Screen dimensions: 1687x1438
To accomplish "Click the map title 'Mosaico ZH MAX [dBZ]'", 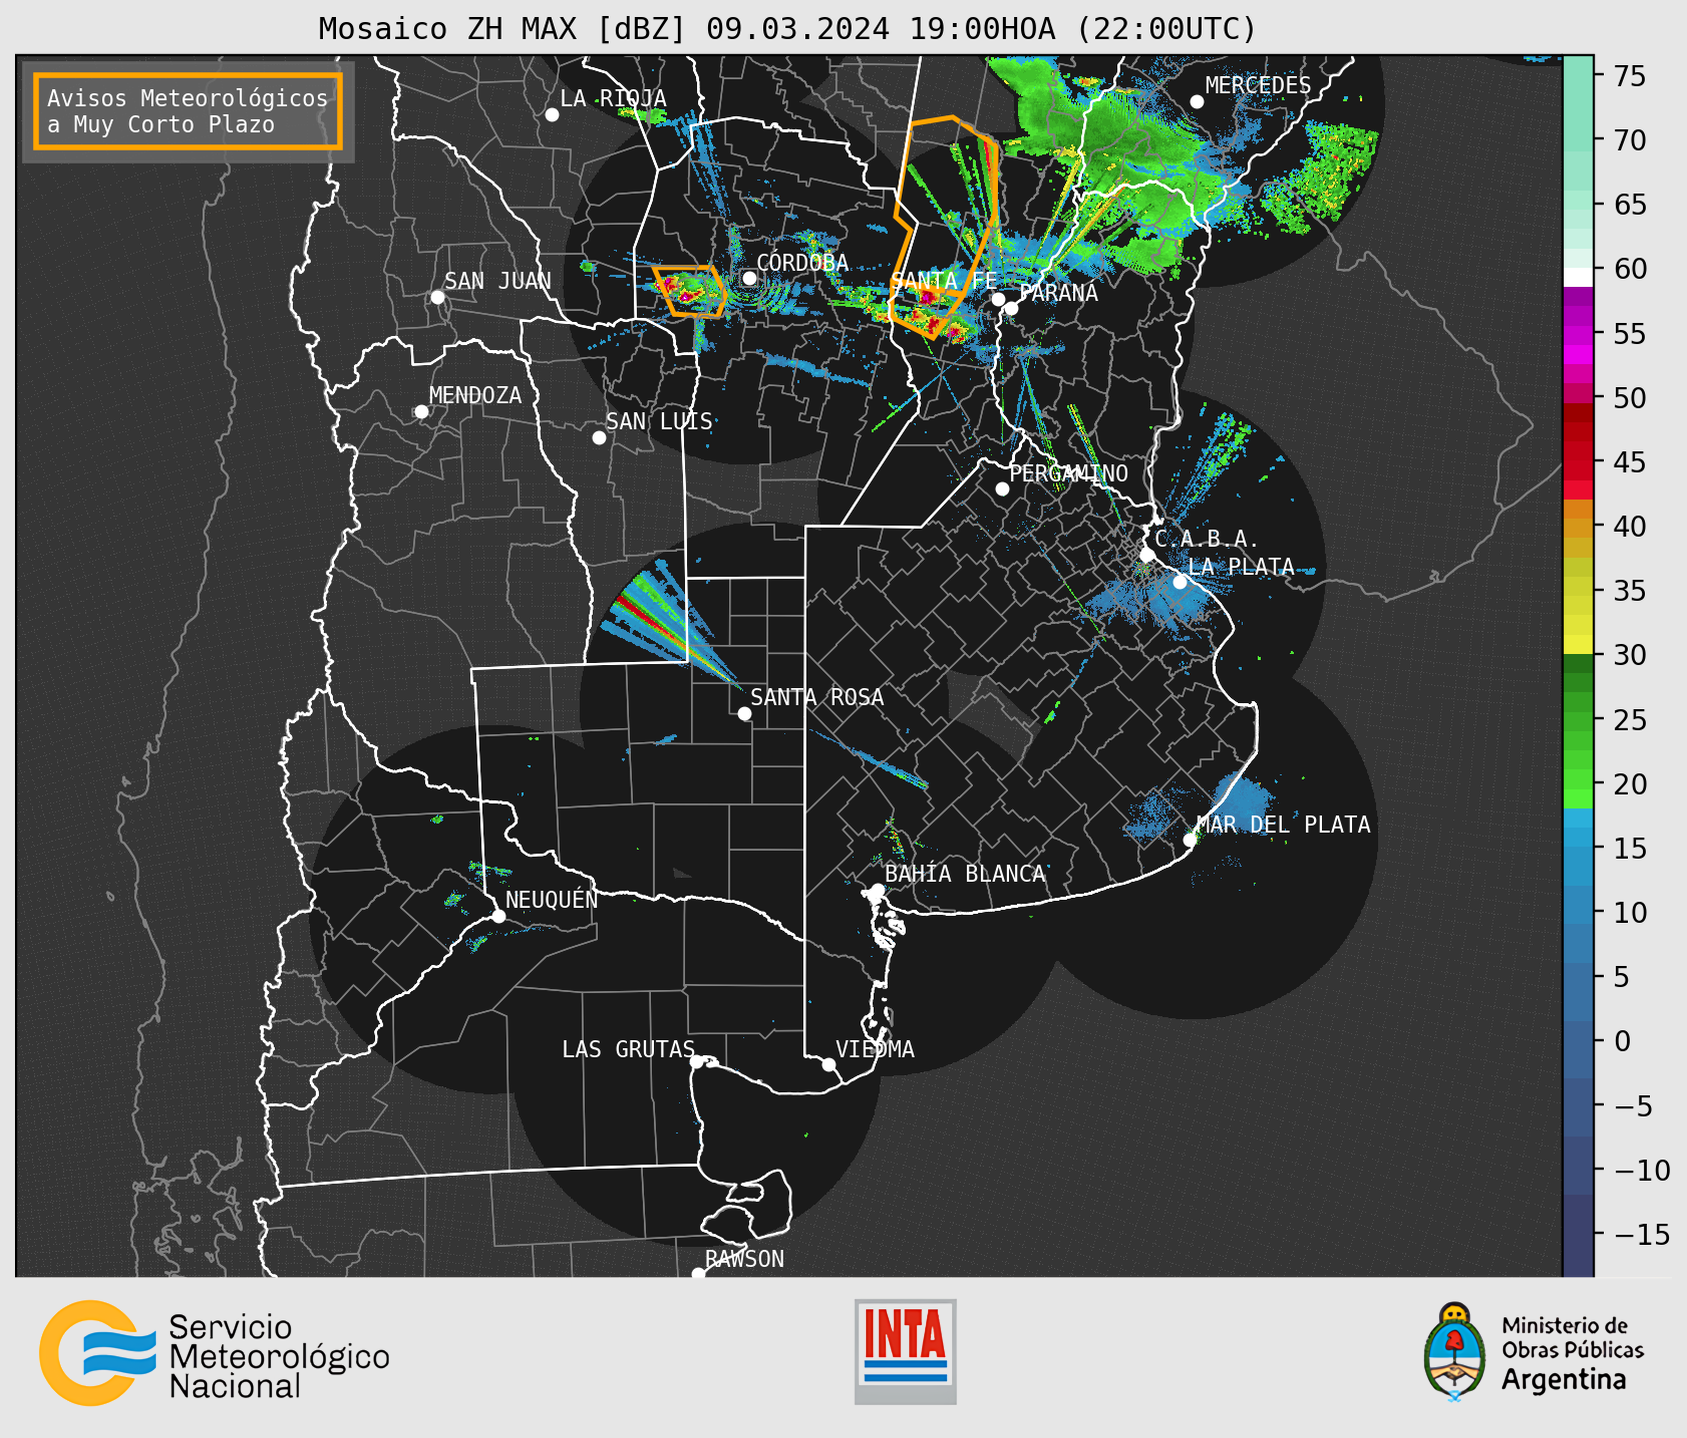I will (502, 28).
